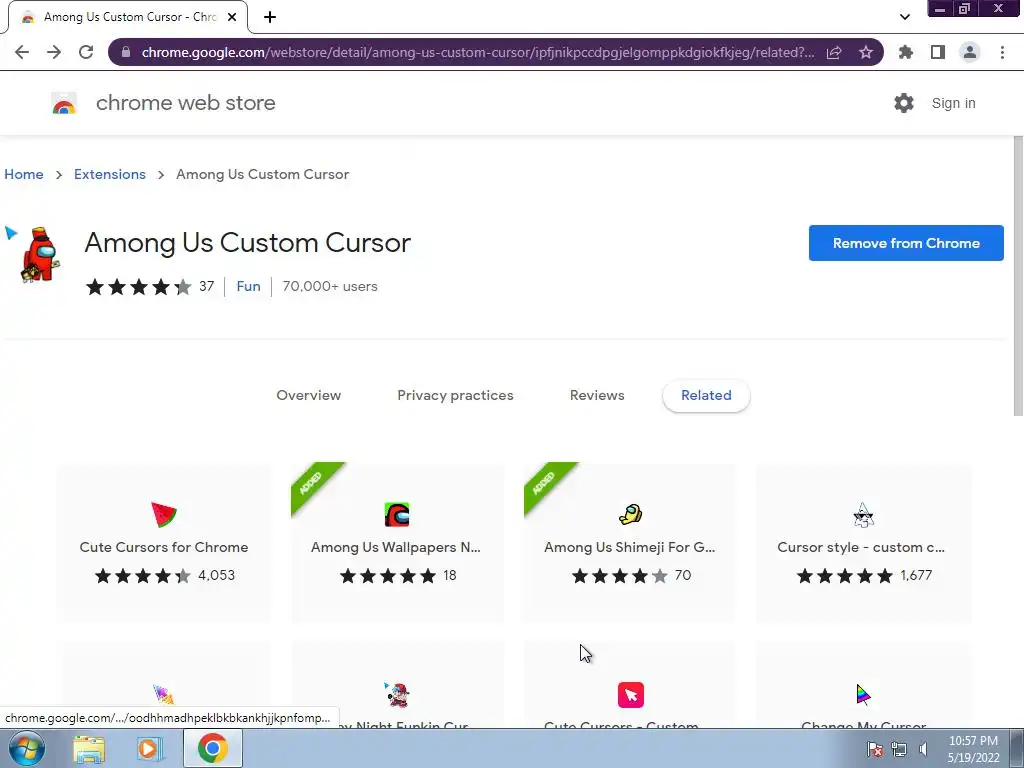1024x768 pixels.
Task: Sign in to the web store
Action: (x=953, y=103)
